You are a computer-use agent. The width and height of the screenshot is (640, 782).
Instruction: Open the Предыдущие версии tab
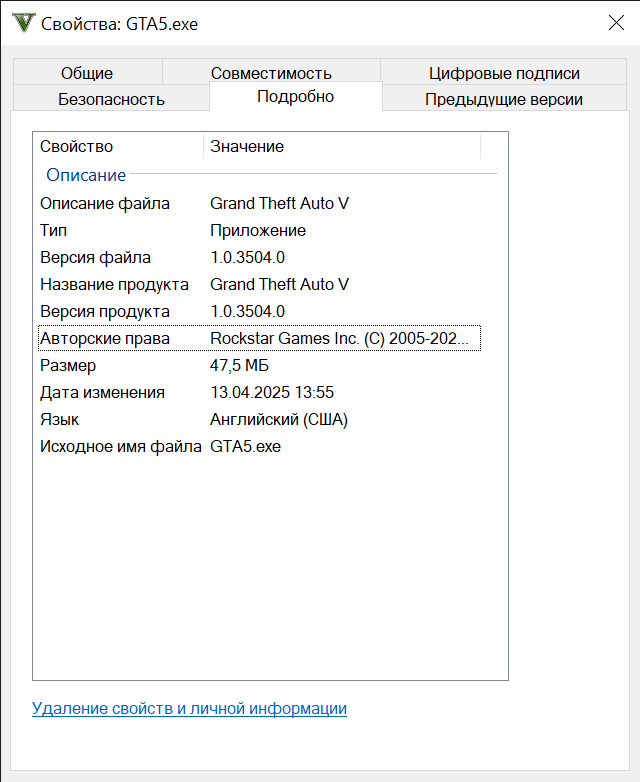[503, 99]
